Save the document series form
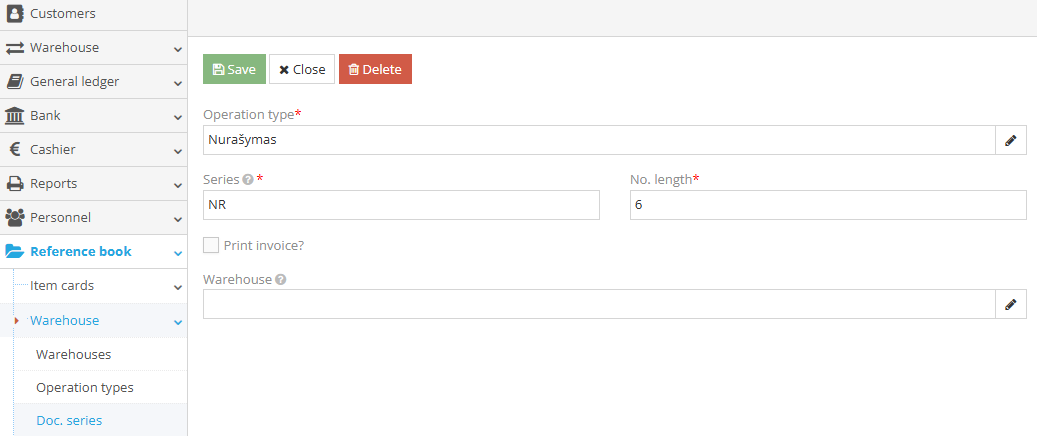Viewport: 1037px width, 436px height. click(x=234, y=69)
